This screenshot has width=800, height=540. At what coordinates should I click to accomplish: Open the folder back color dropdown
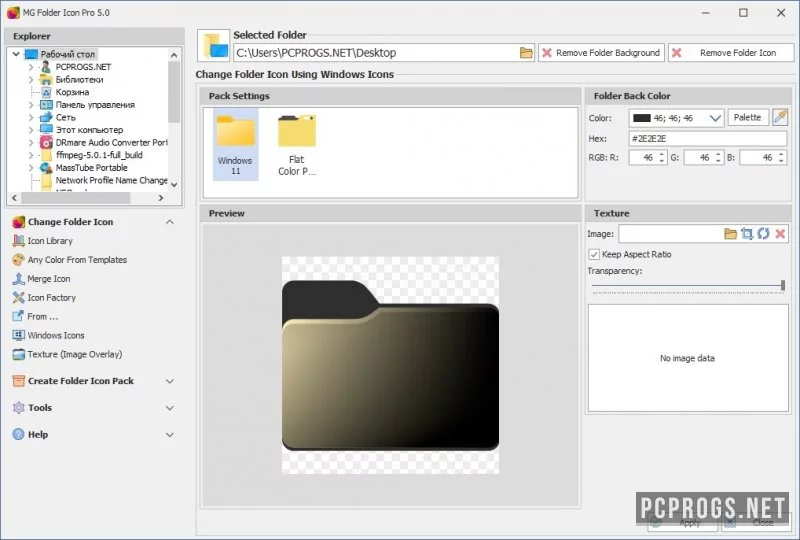pos(715,118)
